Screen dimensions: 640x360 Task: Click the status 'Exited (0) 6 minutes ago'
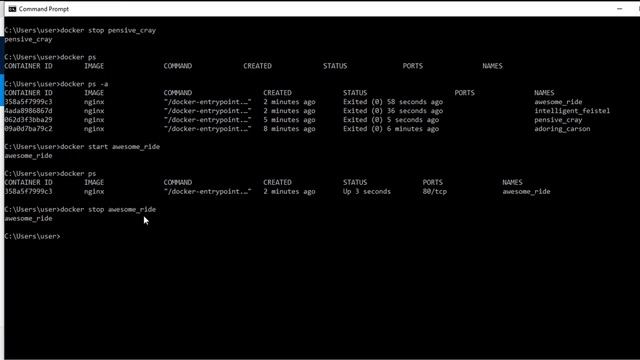point(391,129)
